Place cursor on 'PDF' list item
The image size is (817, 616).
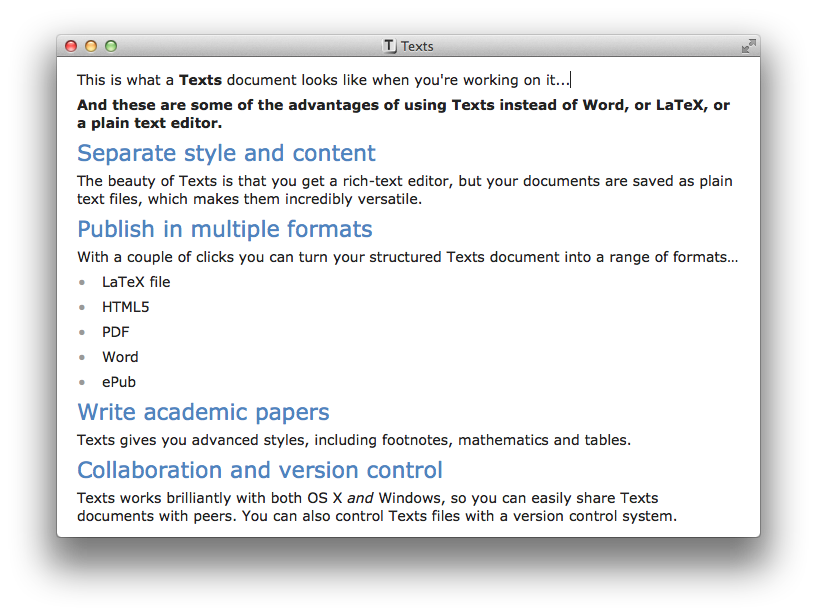point(116,332)
